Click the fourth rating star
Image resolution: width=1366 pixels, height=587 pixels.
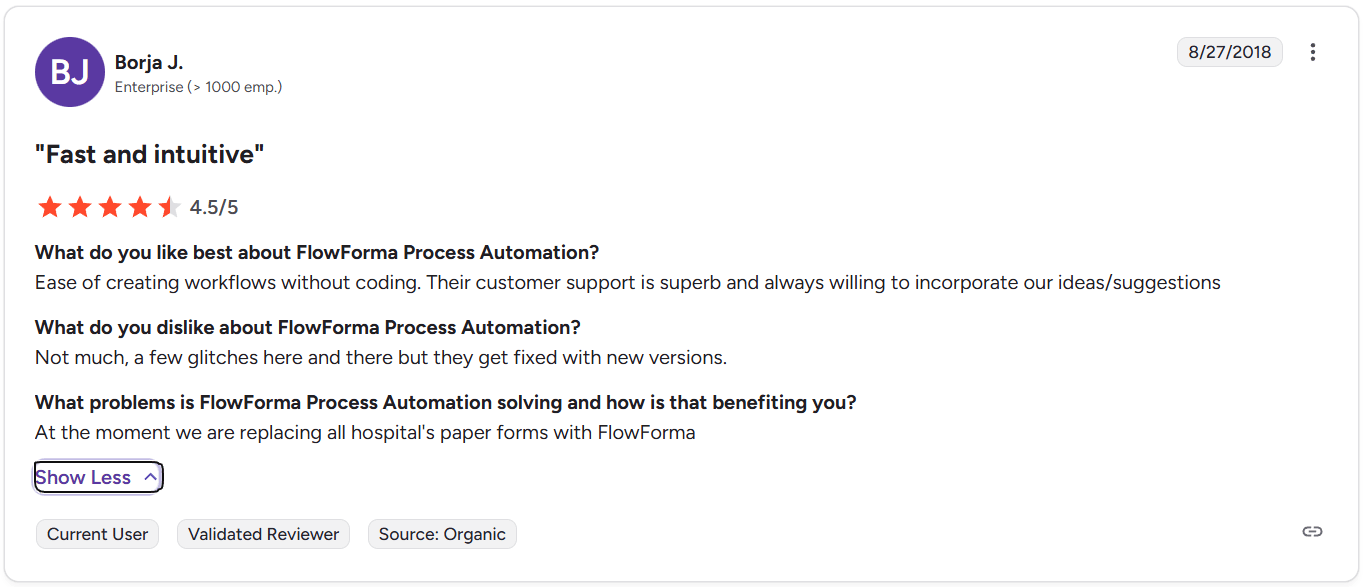click(x=140, y=207)
